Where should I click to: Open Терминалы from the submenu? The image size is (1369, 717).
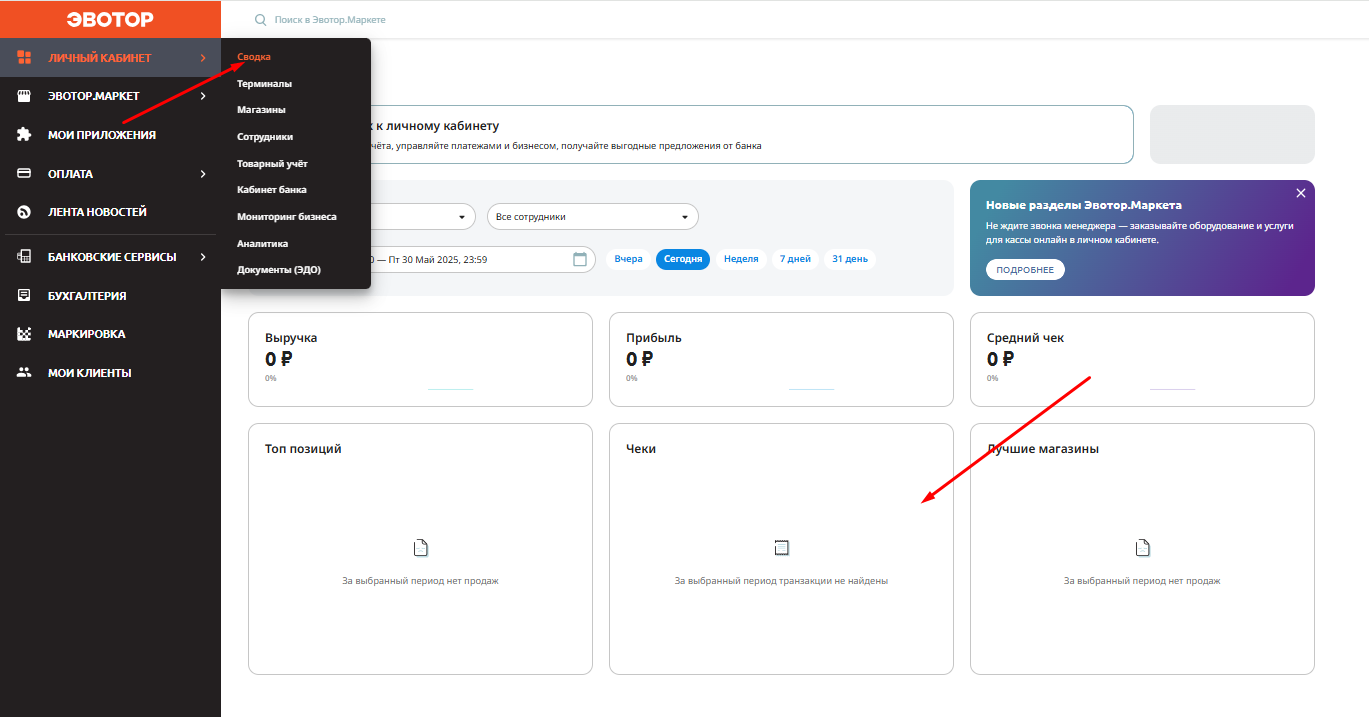pyautogui.click(x=265, y=84)
